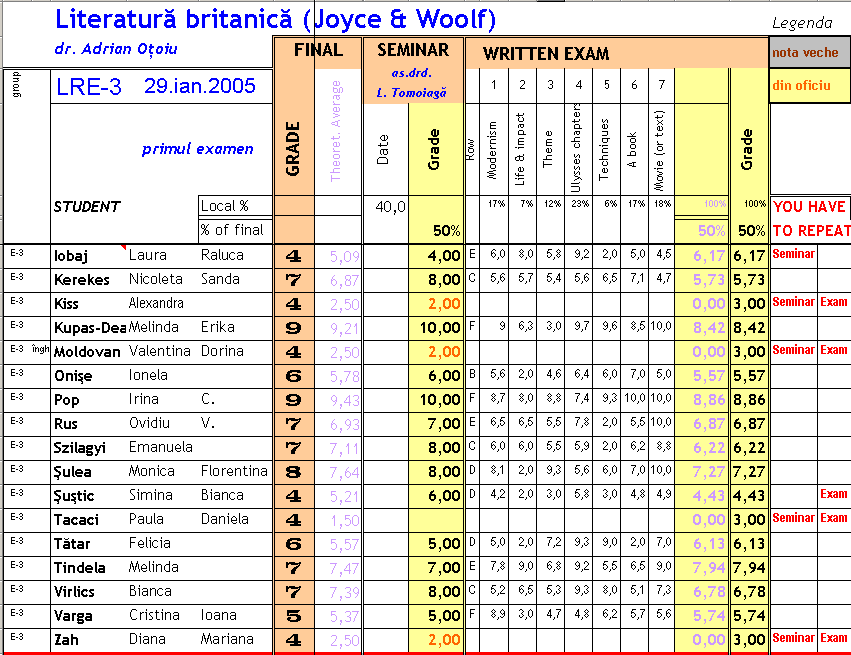This screenshot has height=655, width=851.
Task: Select the 'Theme' column header
Action: click(x=548, y=149)
